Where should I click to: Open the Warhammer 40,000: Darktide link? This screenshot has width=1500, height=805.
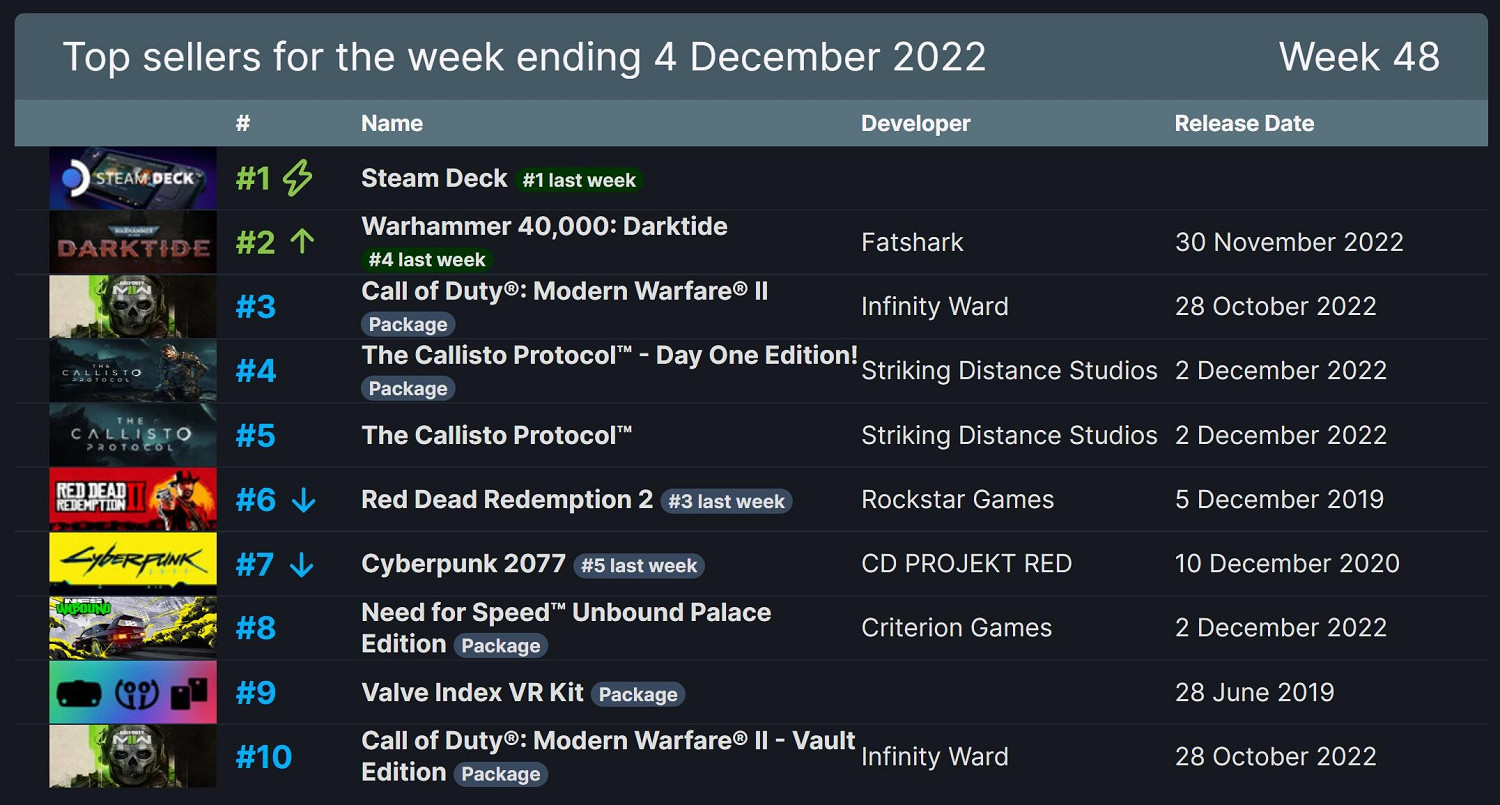tap(543, 226)
